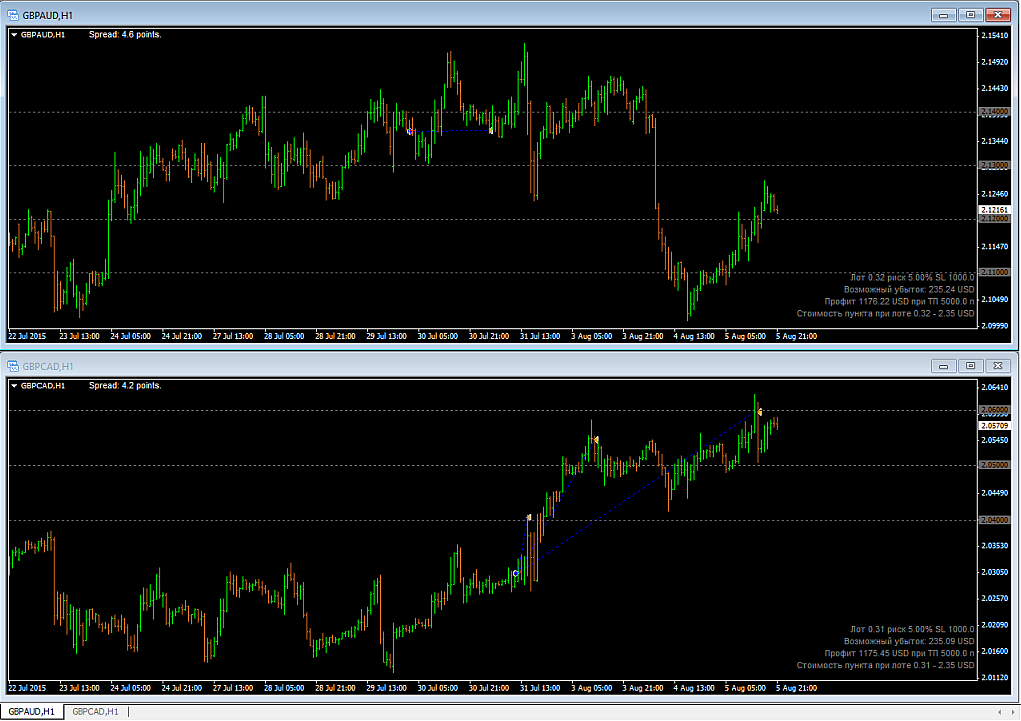The width and height of the screenshot is (1021, 721).
Task: Click the current price label 2.12161
Action: pos(994,210)
